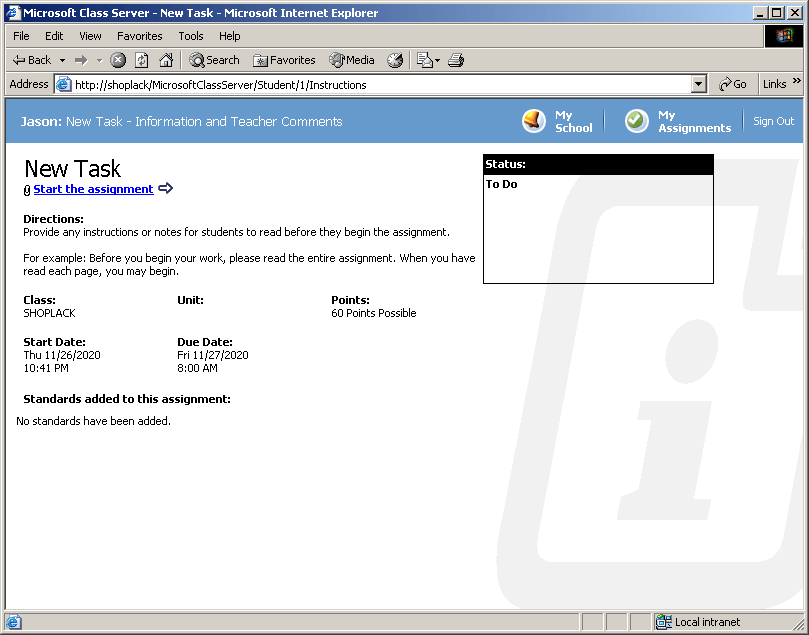This screenshot has width=809, height=635.
Task: Click the arrow beside Start the assignment
Action: (166, 189)
